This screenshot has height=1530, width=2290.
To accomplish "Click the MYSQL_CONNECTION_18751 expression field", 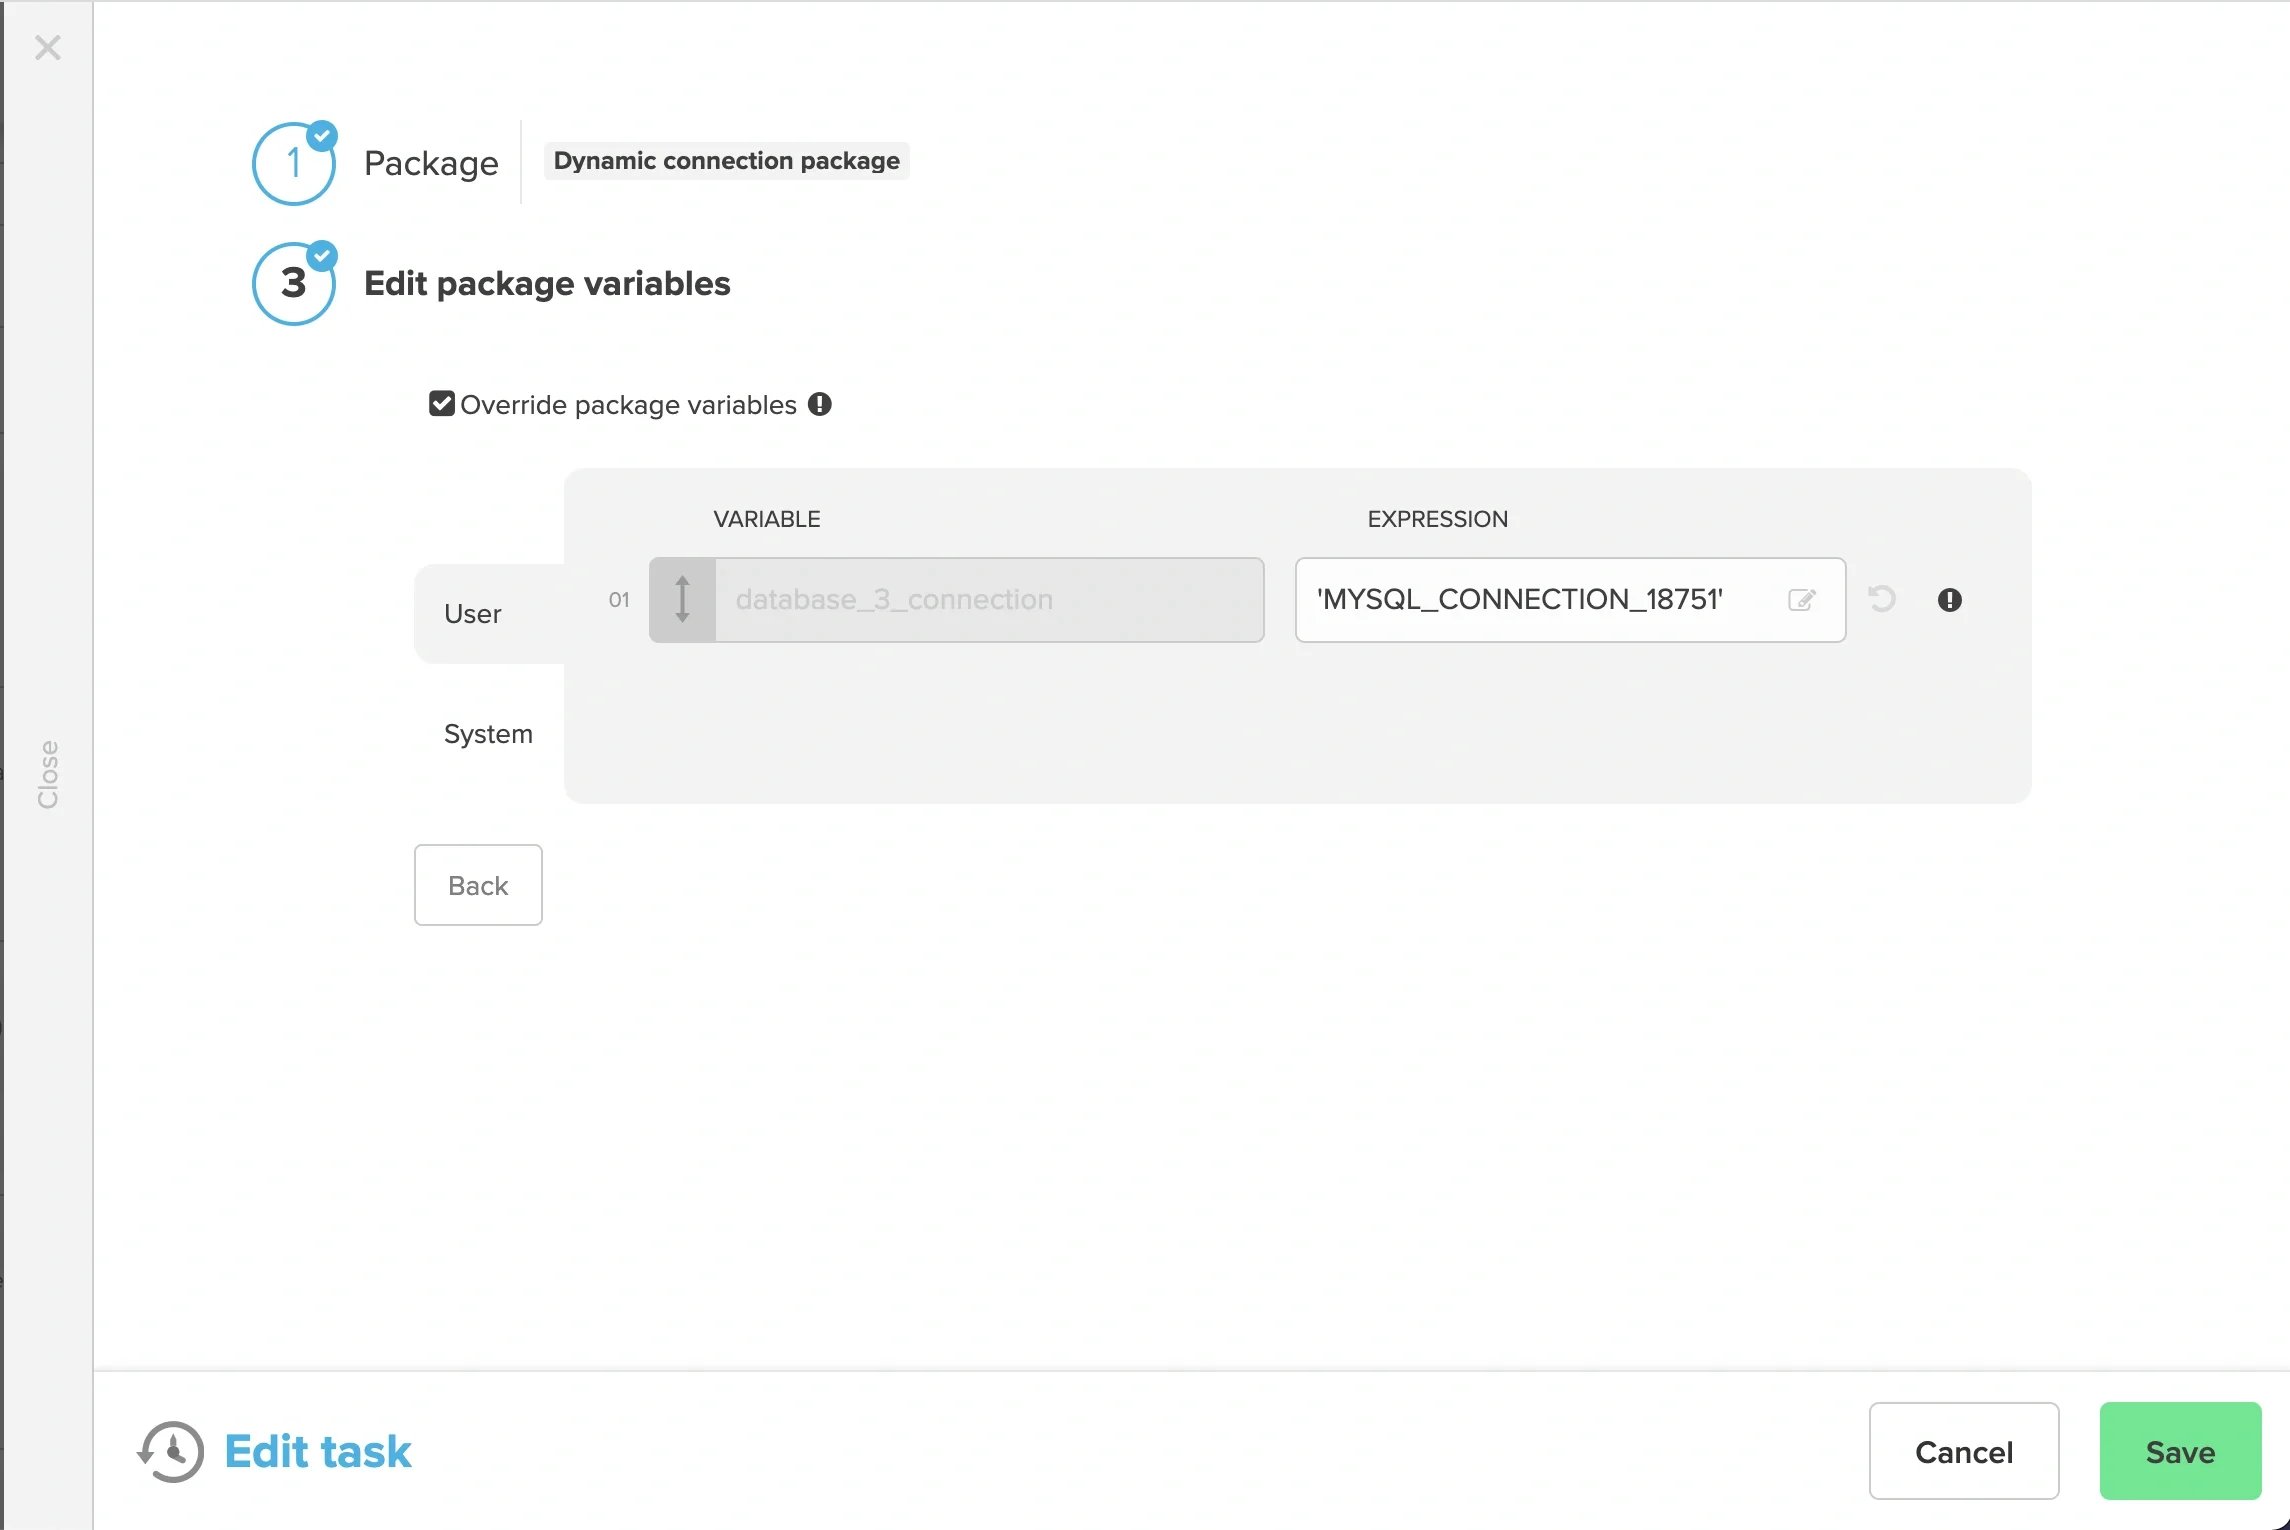I will coord(1570,600).
